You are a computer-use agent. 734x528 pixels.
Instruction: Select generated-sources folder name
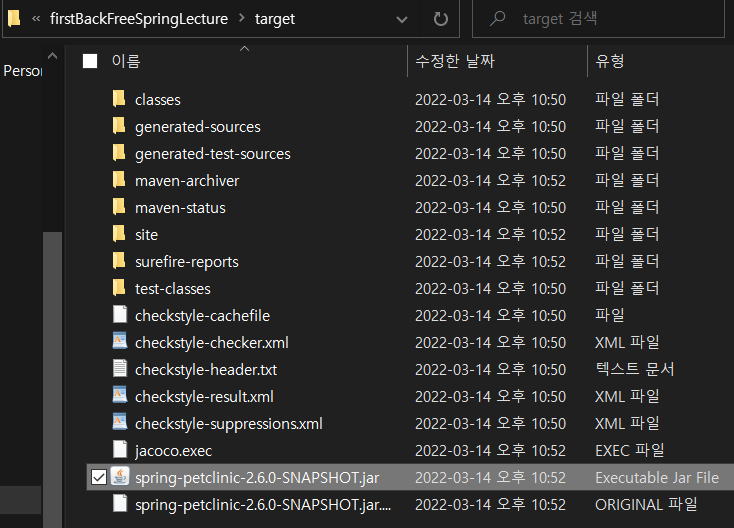pos(198,127)
